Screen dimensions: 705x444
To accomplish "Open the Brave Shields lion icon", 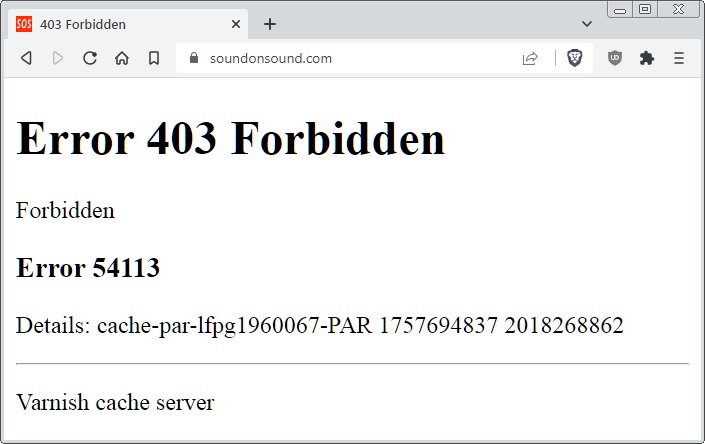I will pyautogui.click(x=575, y=58).
